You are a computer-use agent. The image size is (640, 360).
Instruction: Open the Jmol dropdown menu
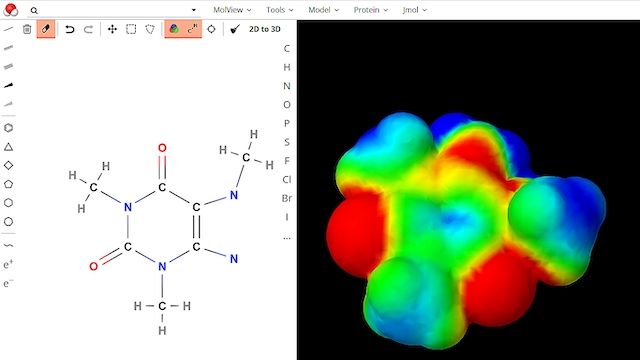414,10
